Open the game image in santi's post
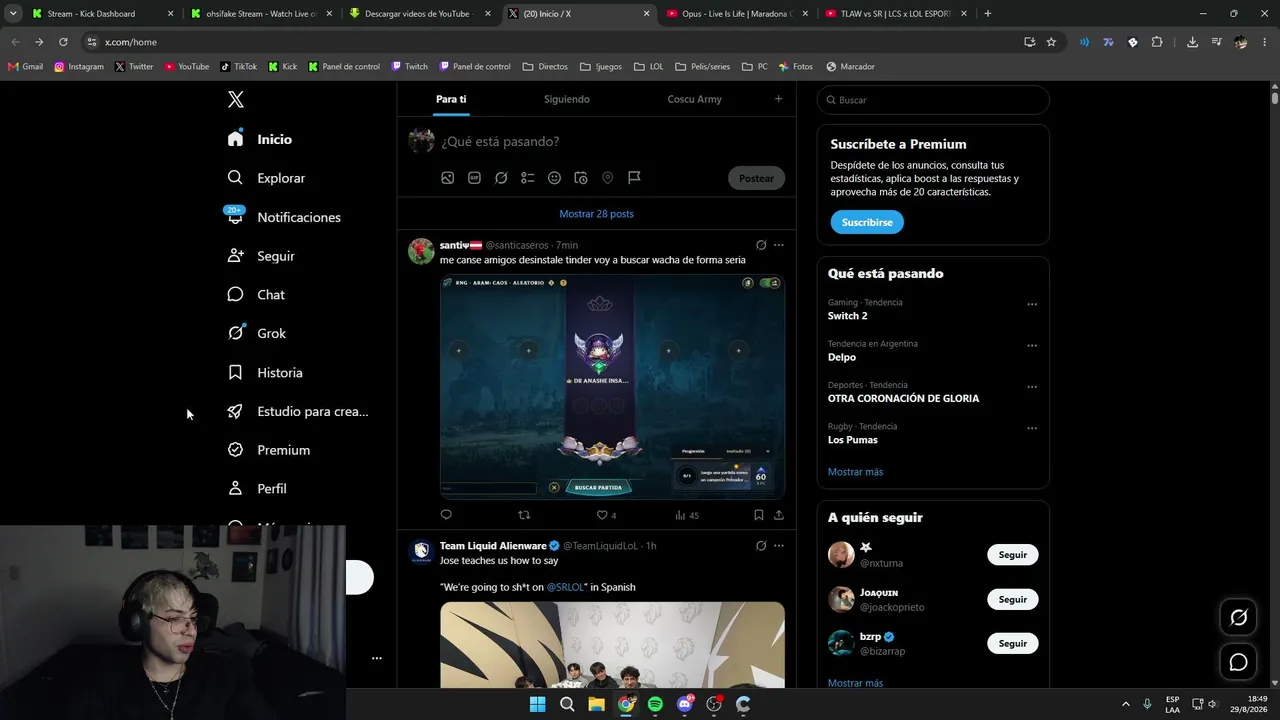Screen dimensions: 1280x720 point(612,386)
